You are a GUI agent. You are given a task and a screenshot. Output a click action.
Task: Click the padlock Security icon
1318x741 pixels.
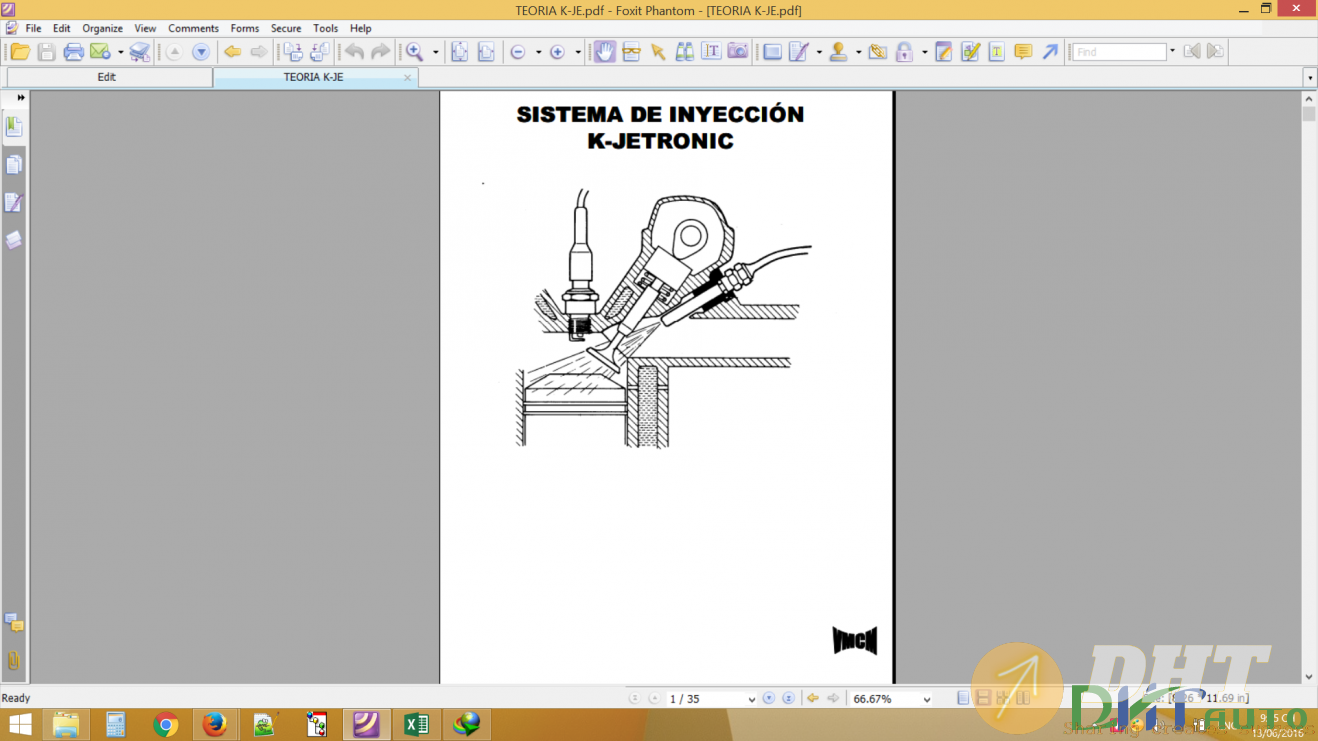tap(904, 52)
